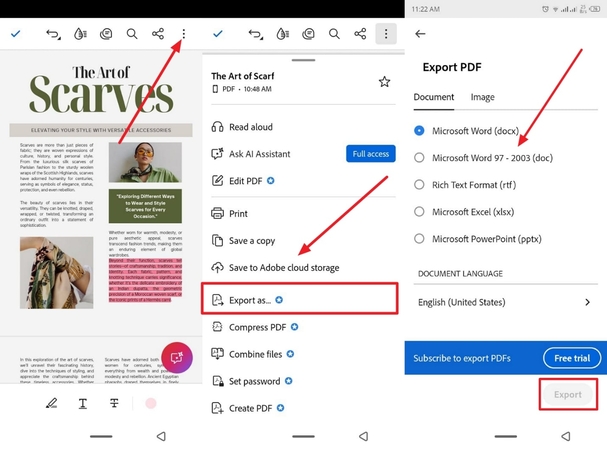The image size is (607, 450).
Task: Tap the undo icon in the middle screen toolbar
Action: 255,34
